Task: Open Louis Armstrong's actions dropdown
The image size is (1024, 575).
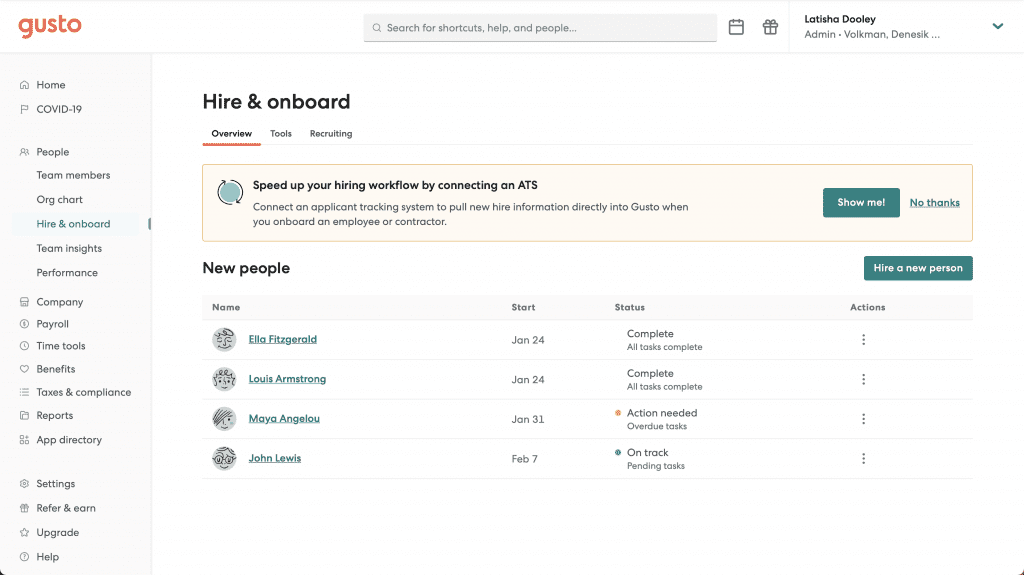Action: (x=863, y=380)
